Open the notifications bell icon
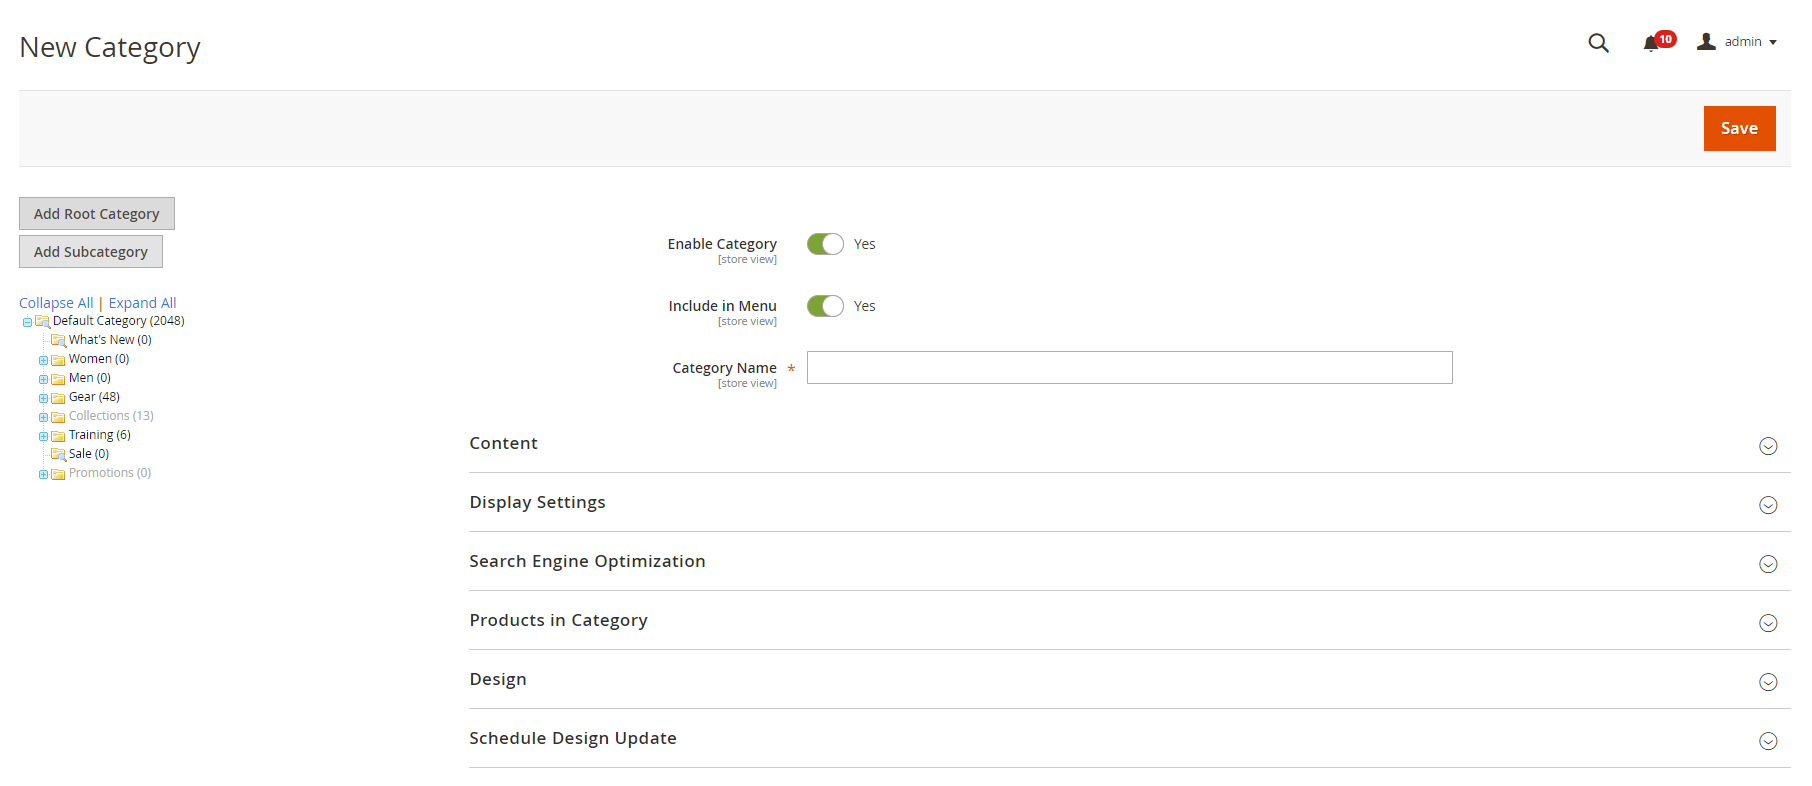 (x=1650, y=43)
